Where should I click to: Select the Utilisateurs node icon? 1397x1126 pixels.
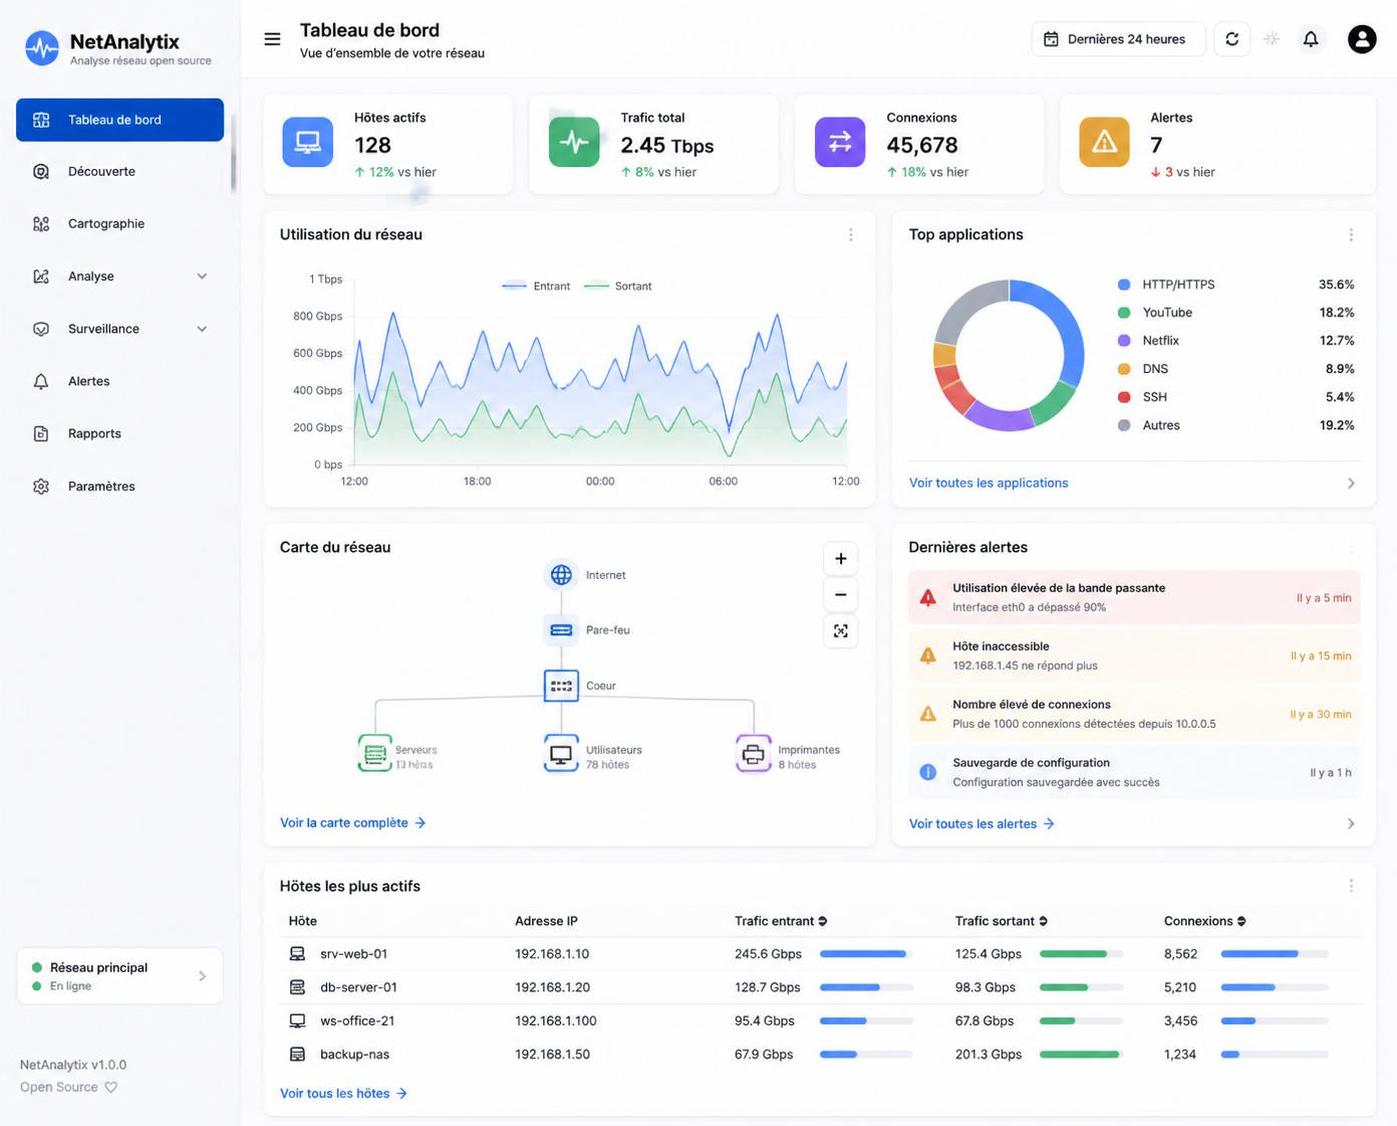(561, 754)
